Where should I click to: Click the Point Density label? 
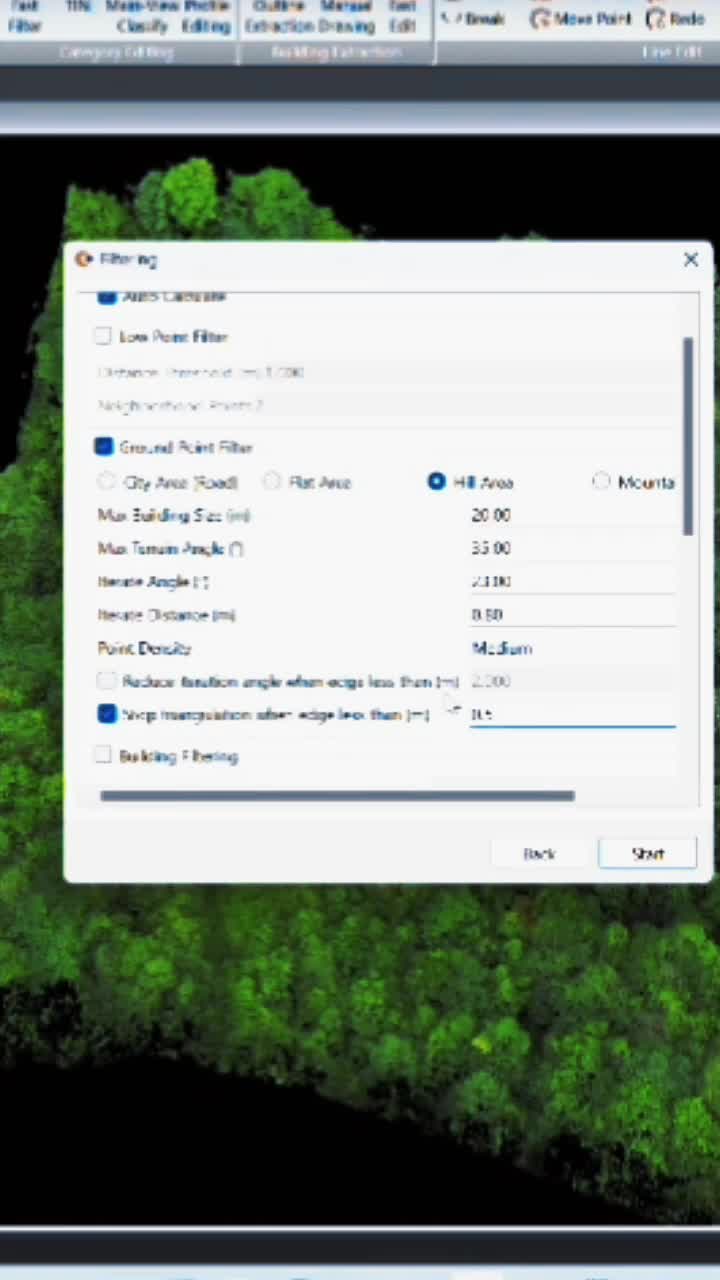tap(144, 648)
